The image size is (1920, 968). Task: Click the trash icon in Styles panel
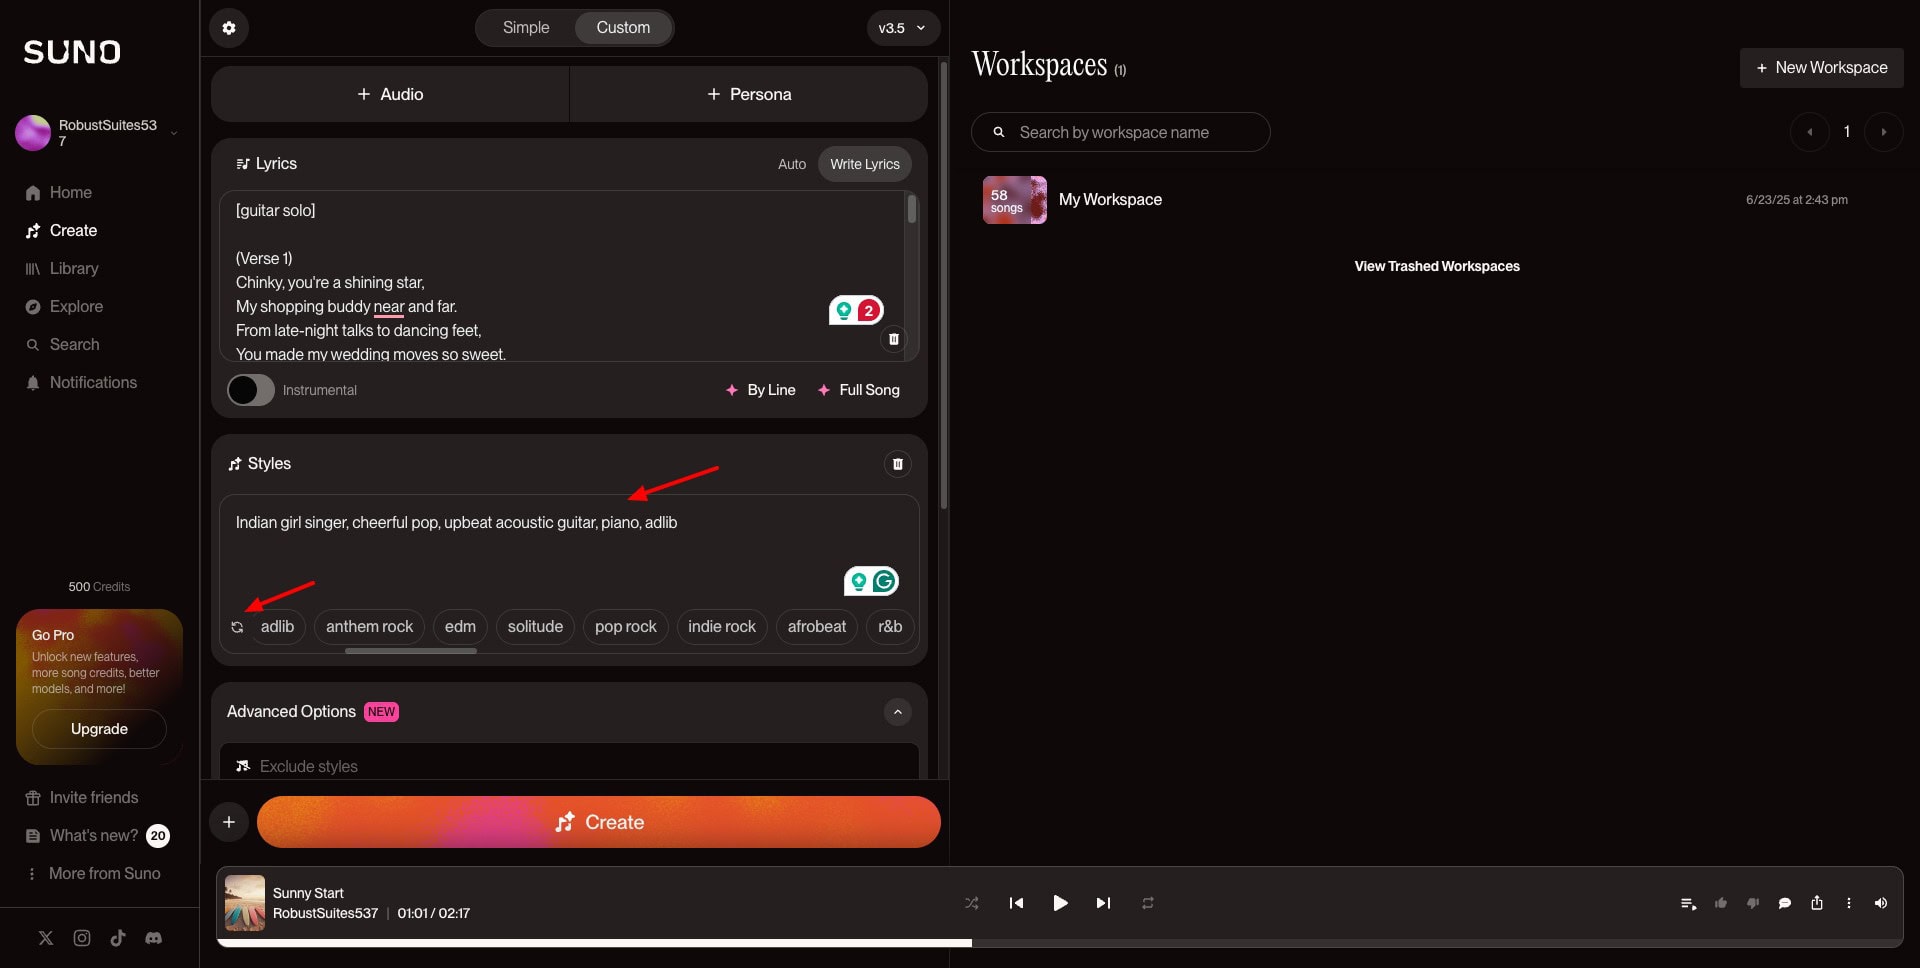click(x=897, y=464)
